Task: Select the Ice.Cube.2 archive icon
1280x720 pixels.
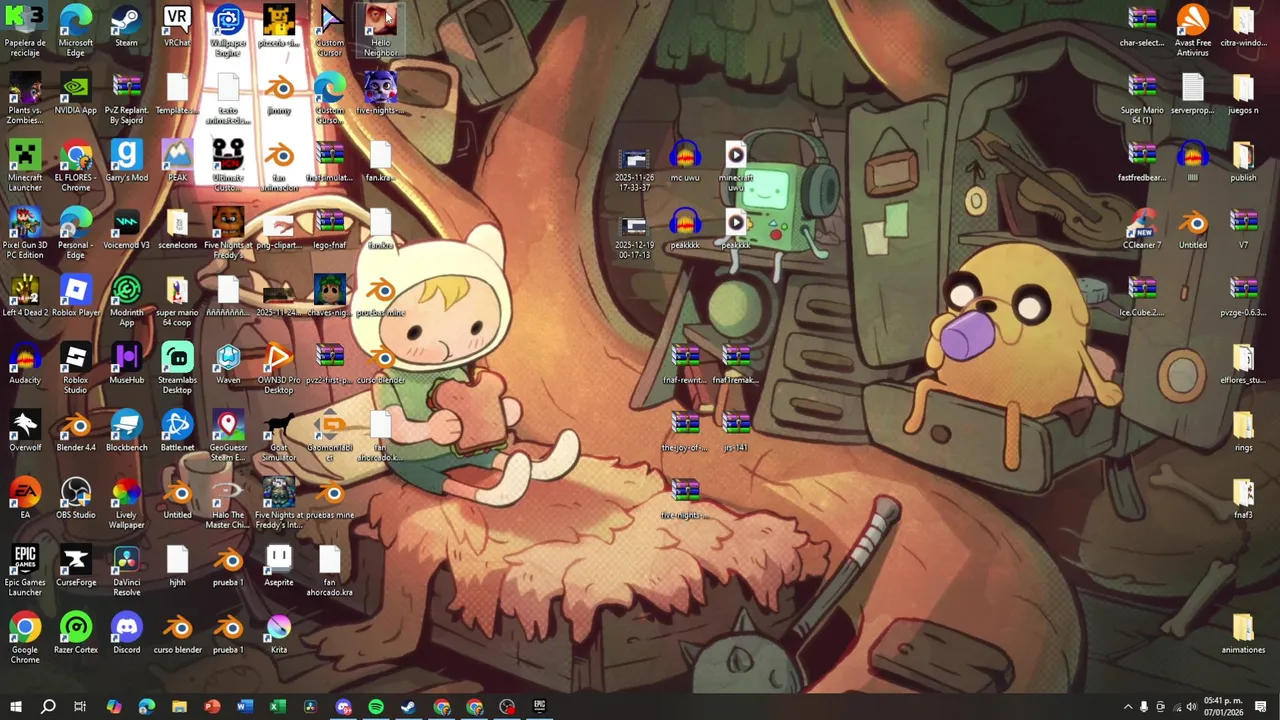Action: (1142, 296)
